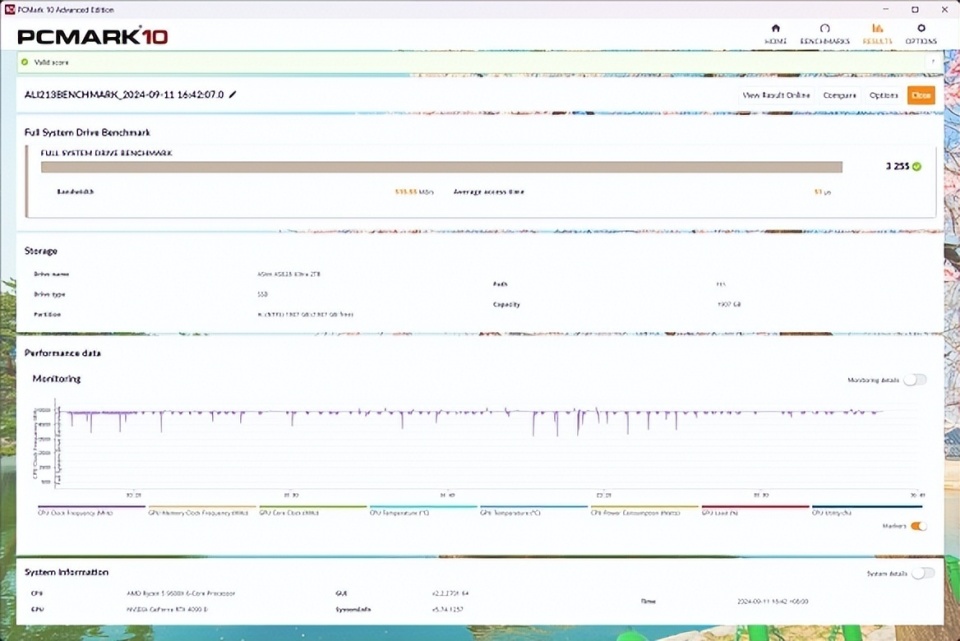Click the PCMark 10 logo
960x641 pixels.
[92, 36]
